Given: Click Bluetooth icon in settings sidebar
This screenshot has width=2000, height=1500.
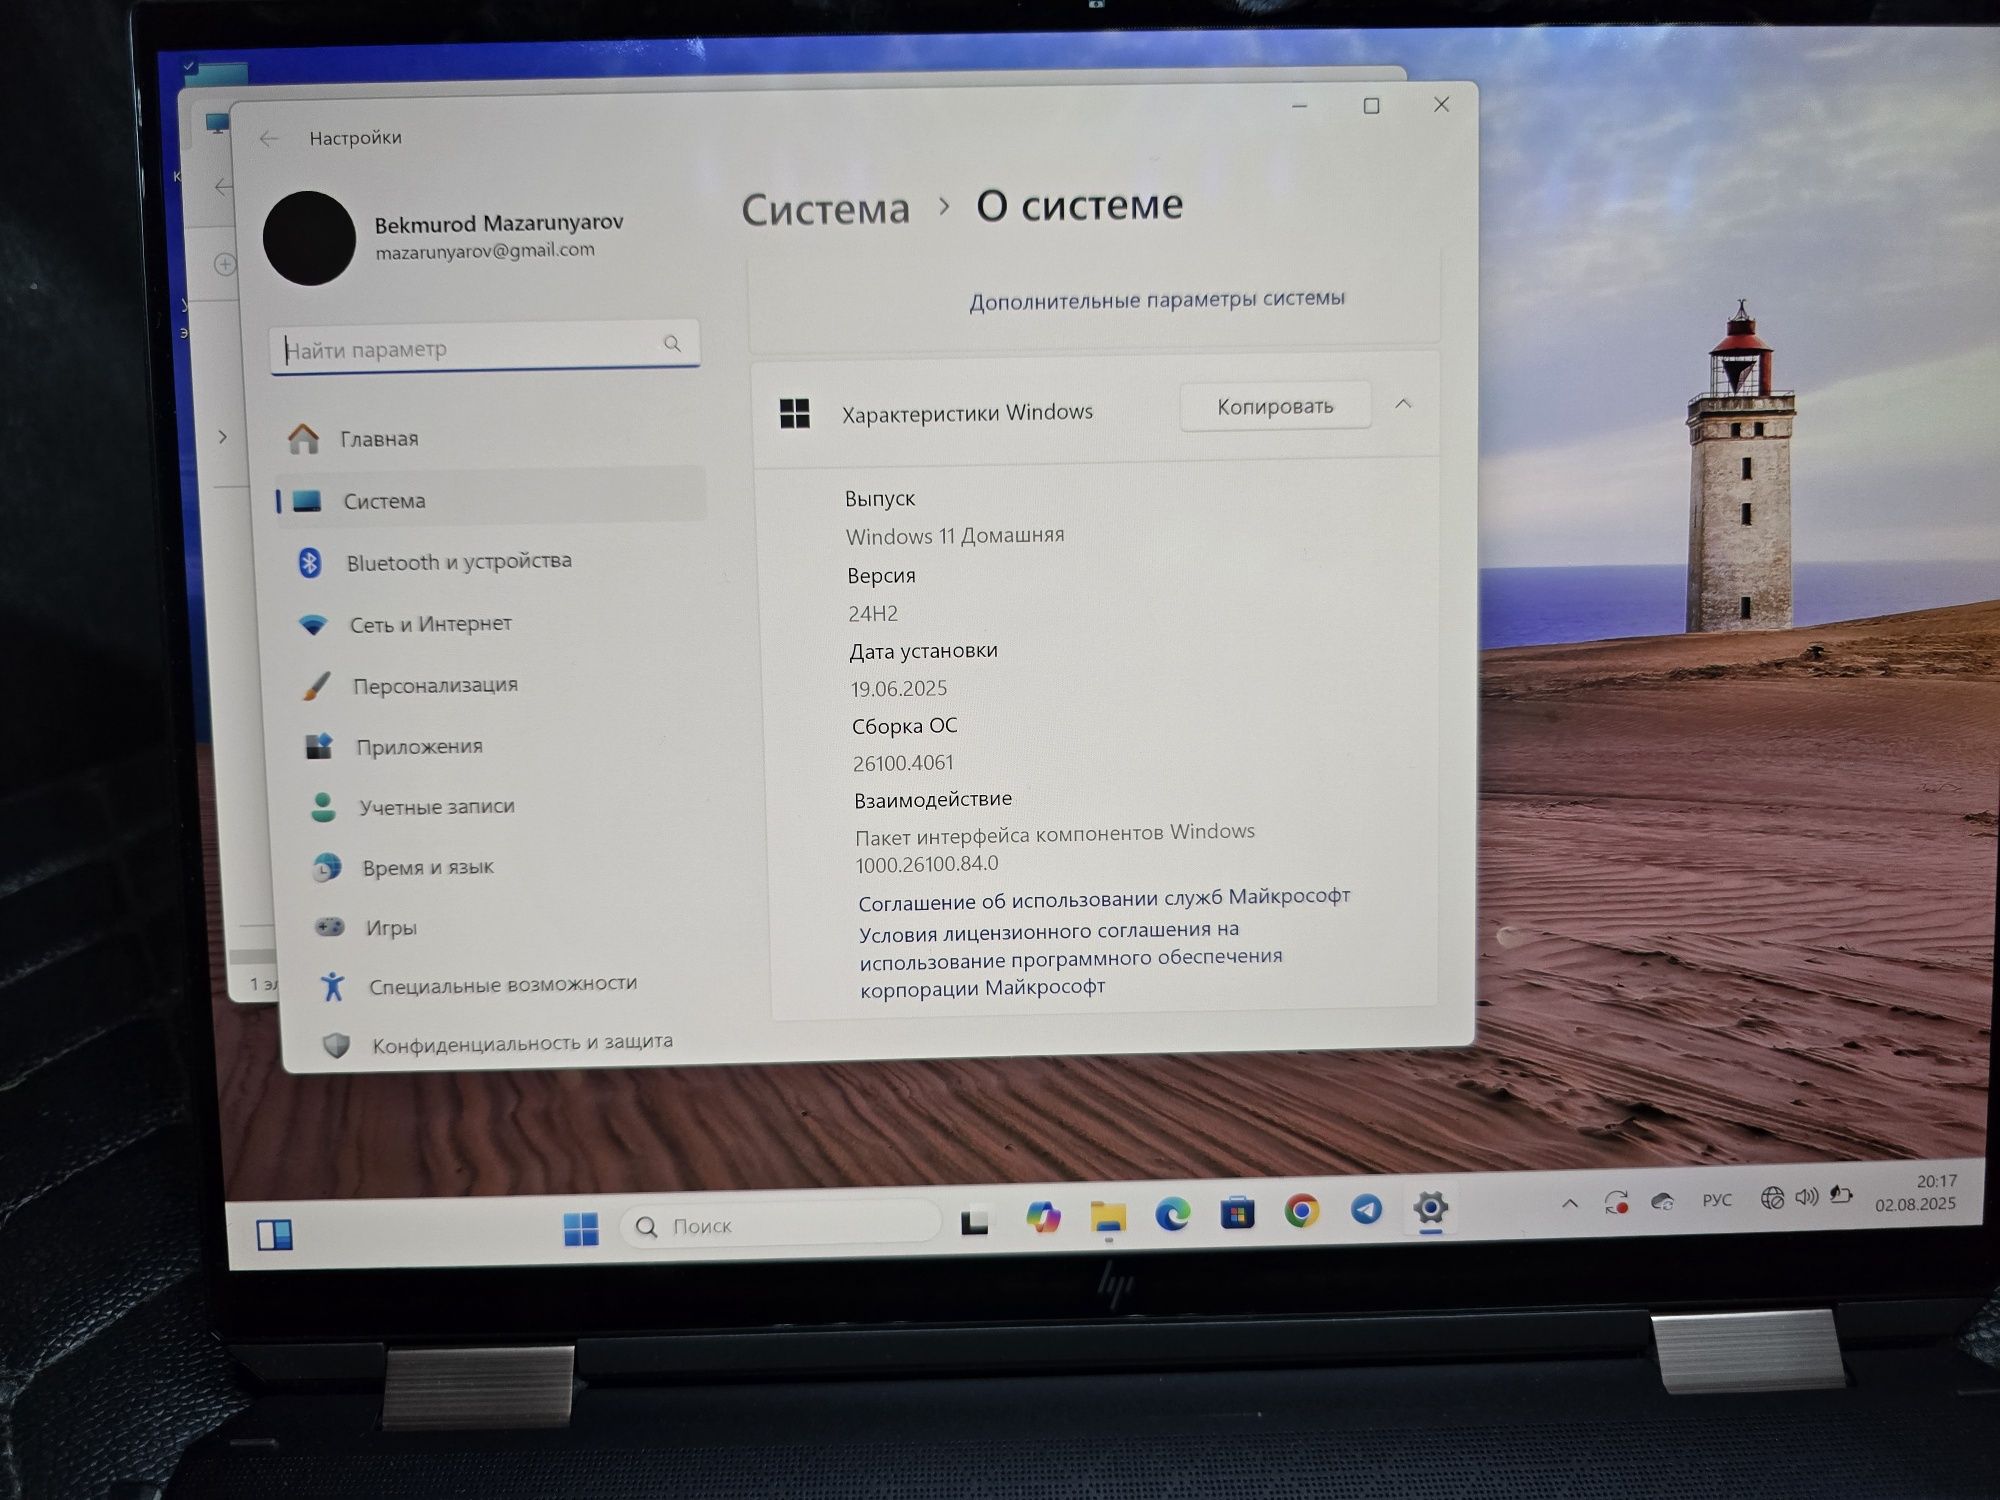Looking at the screenshot, I should pos(310,563).
